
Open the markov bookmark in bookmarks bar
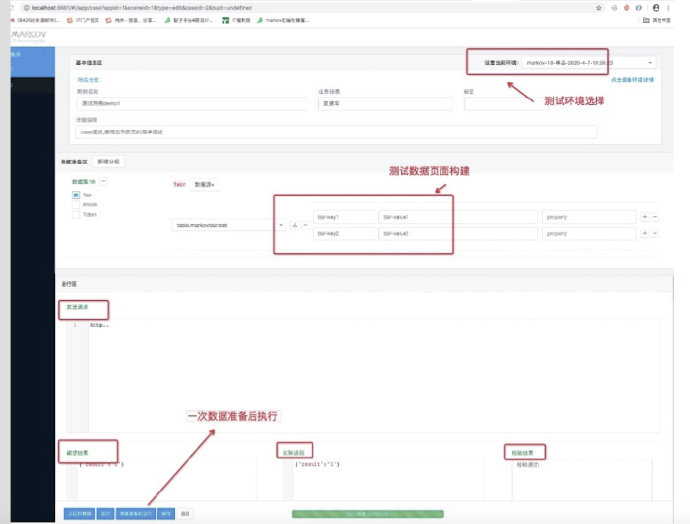[283, 20]
